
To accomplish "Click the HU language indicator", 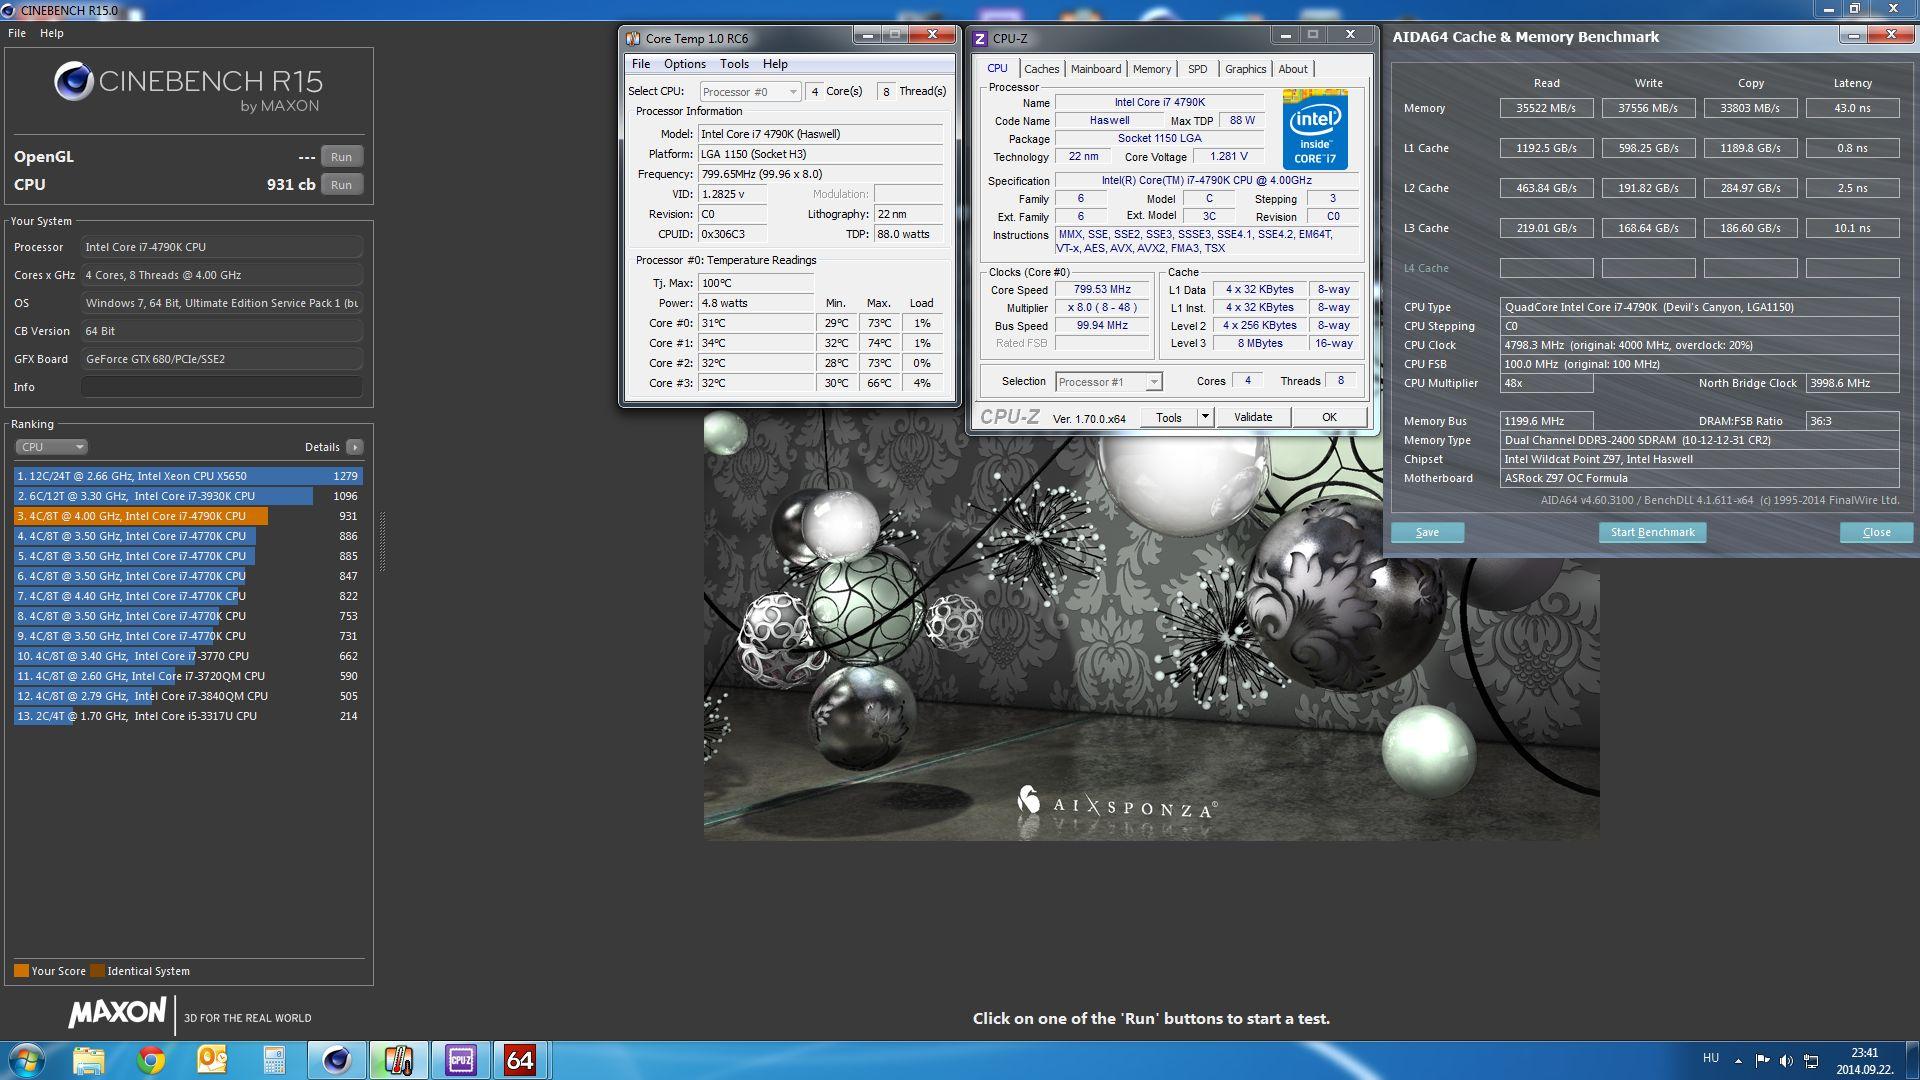I will click(1710, 1058).
